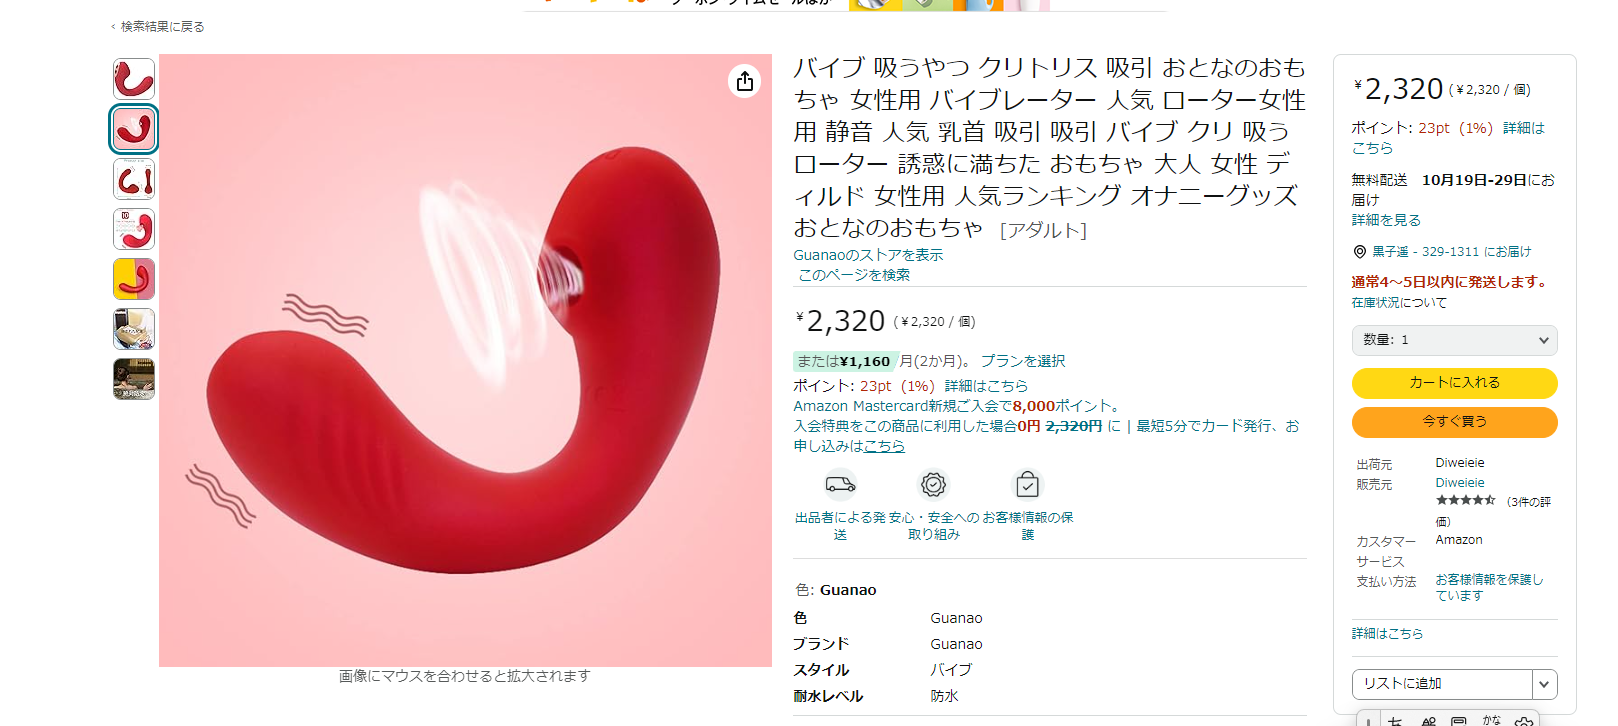Expand the リストに追加 dropdown arrow
This screenshot has width=1618, height=726.
pyautogui.click(x=1544, y=684)
